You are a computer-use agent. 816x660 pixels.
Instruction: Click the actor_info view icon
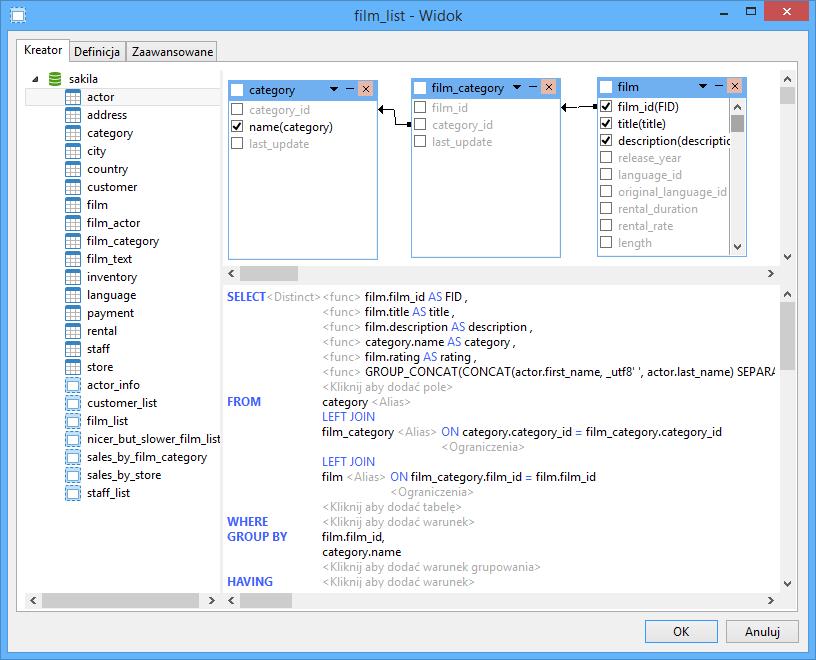point(73,385)
